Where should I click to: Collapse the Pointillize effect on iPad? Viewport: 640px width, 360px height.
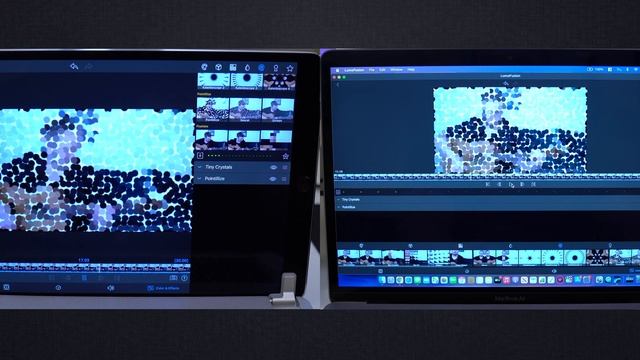click(199, 179)
